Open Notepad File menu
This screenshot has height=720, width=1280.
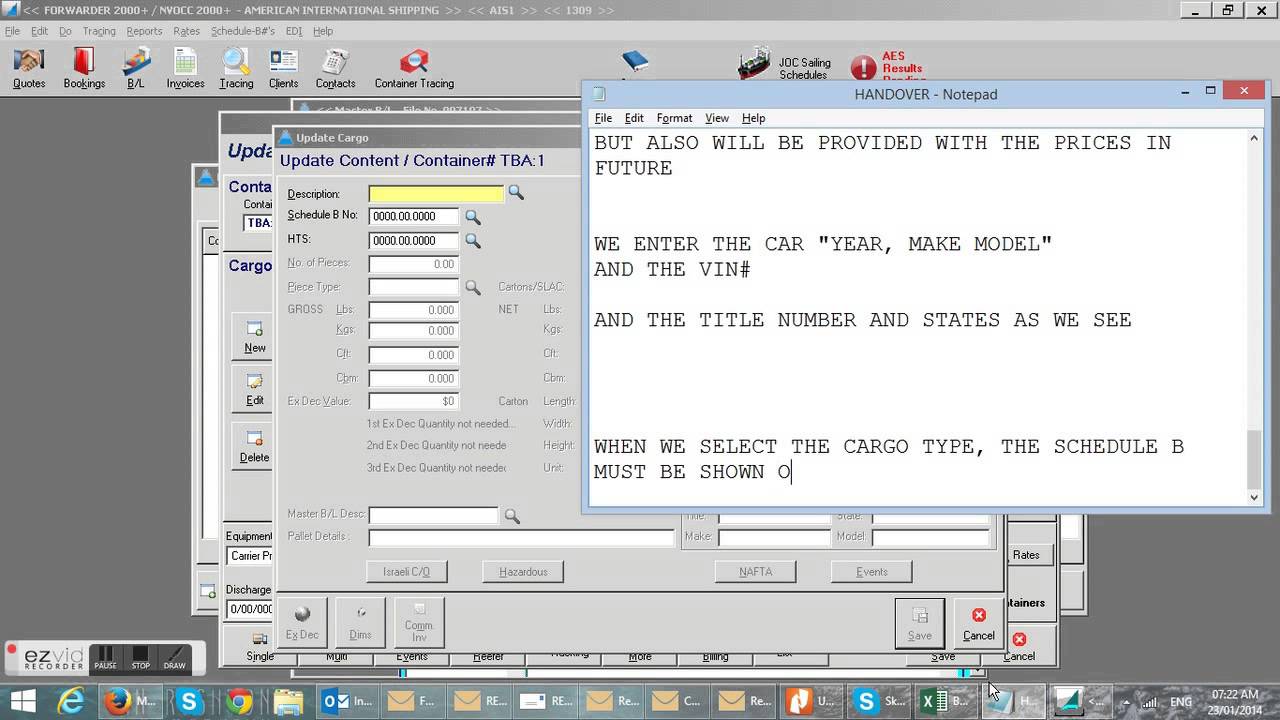pos(603,118)
